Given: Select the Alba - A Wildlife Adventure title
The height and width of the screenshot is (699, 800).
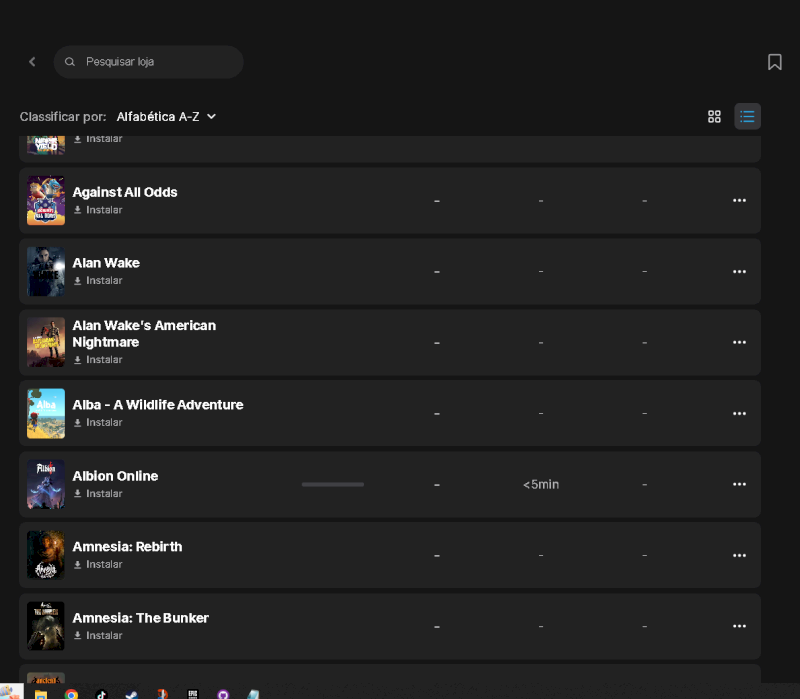Looking at the screenshot, I should tap(158, 405).
